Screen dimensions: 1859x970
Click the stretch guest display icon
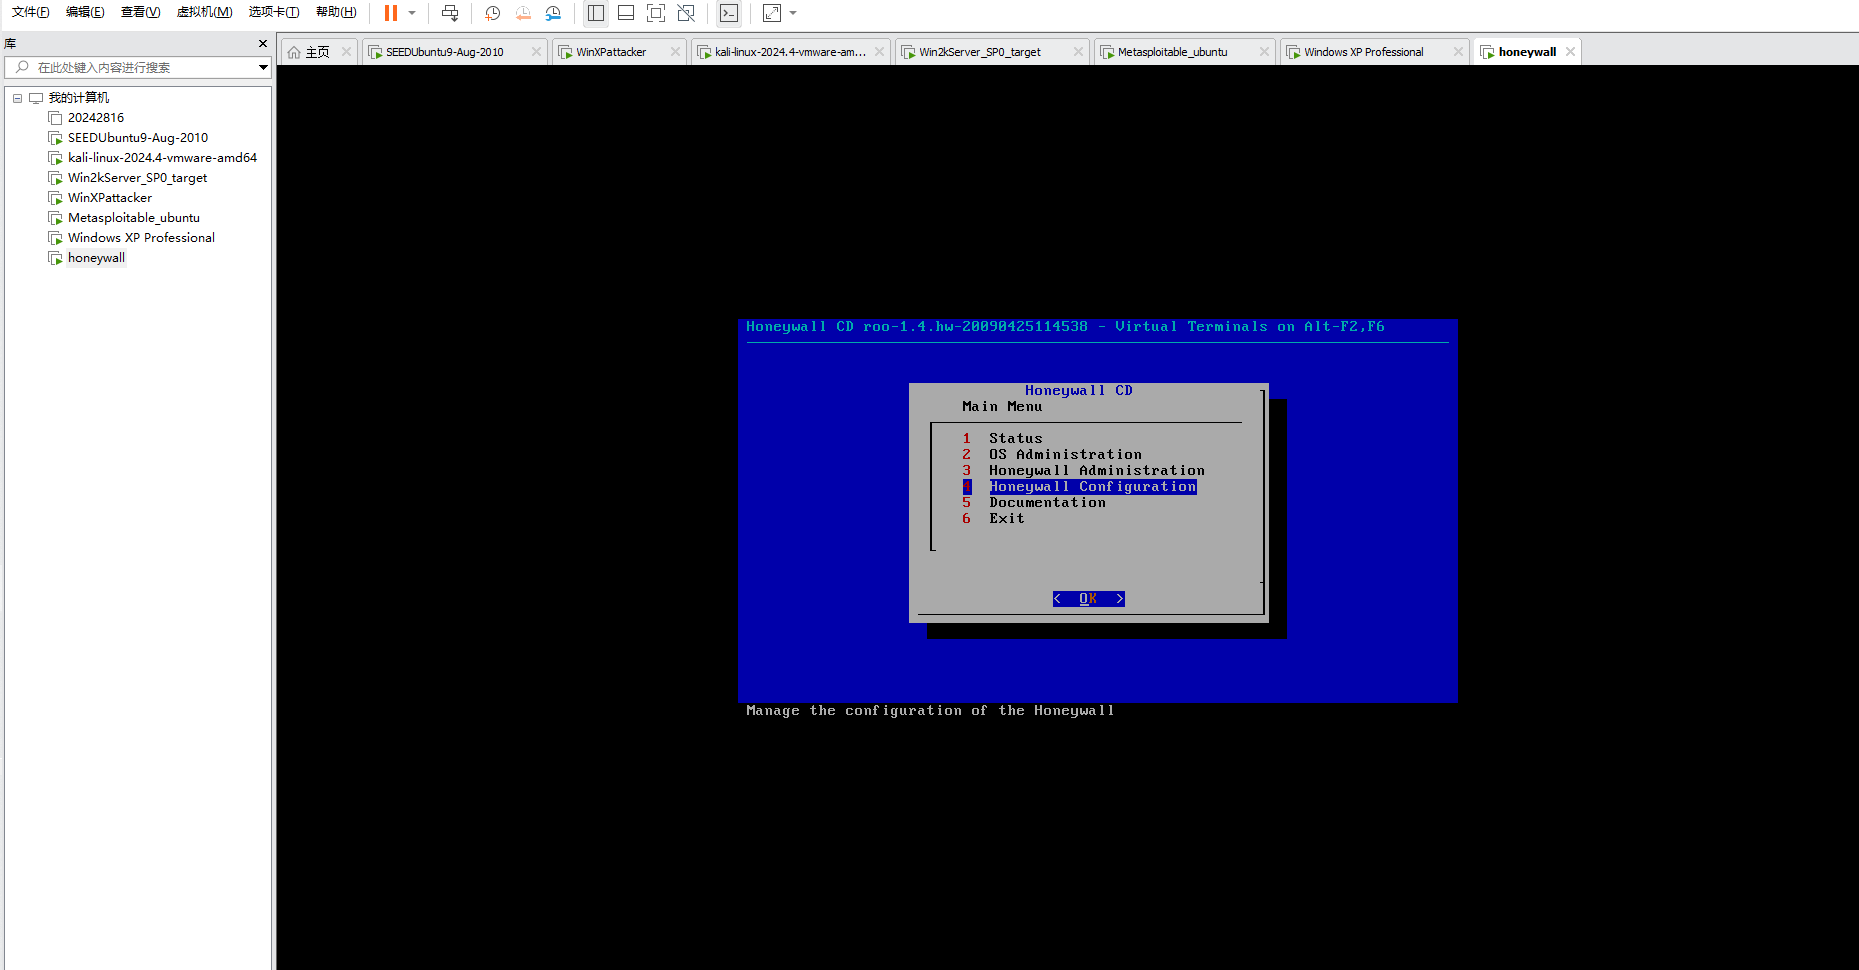pos(772,13)
